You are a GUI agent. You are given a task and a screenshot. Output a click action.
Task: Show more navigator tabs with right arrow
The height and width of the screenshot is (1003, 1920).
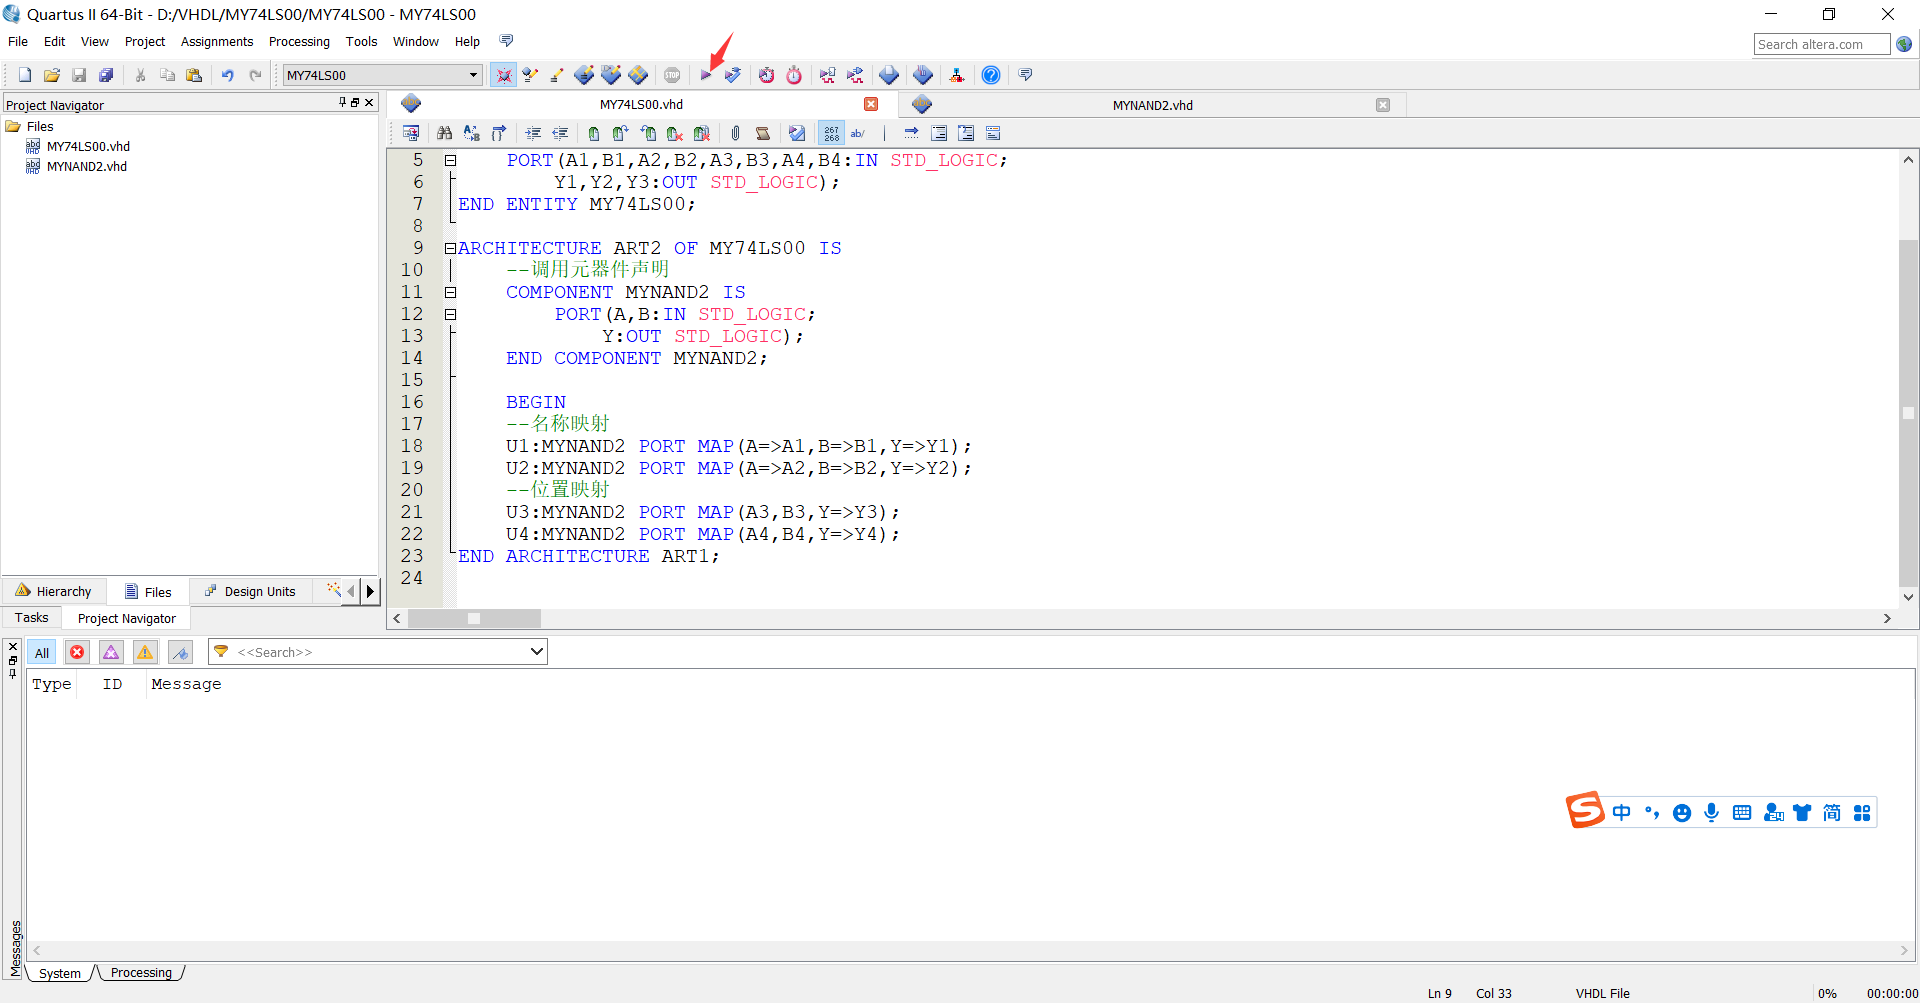[370, 591]
